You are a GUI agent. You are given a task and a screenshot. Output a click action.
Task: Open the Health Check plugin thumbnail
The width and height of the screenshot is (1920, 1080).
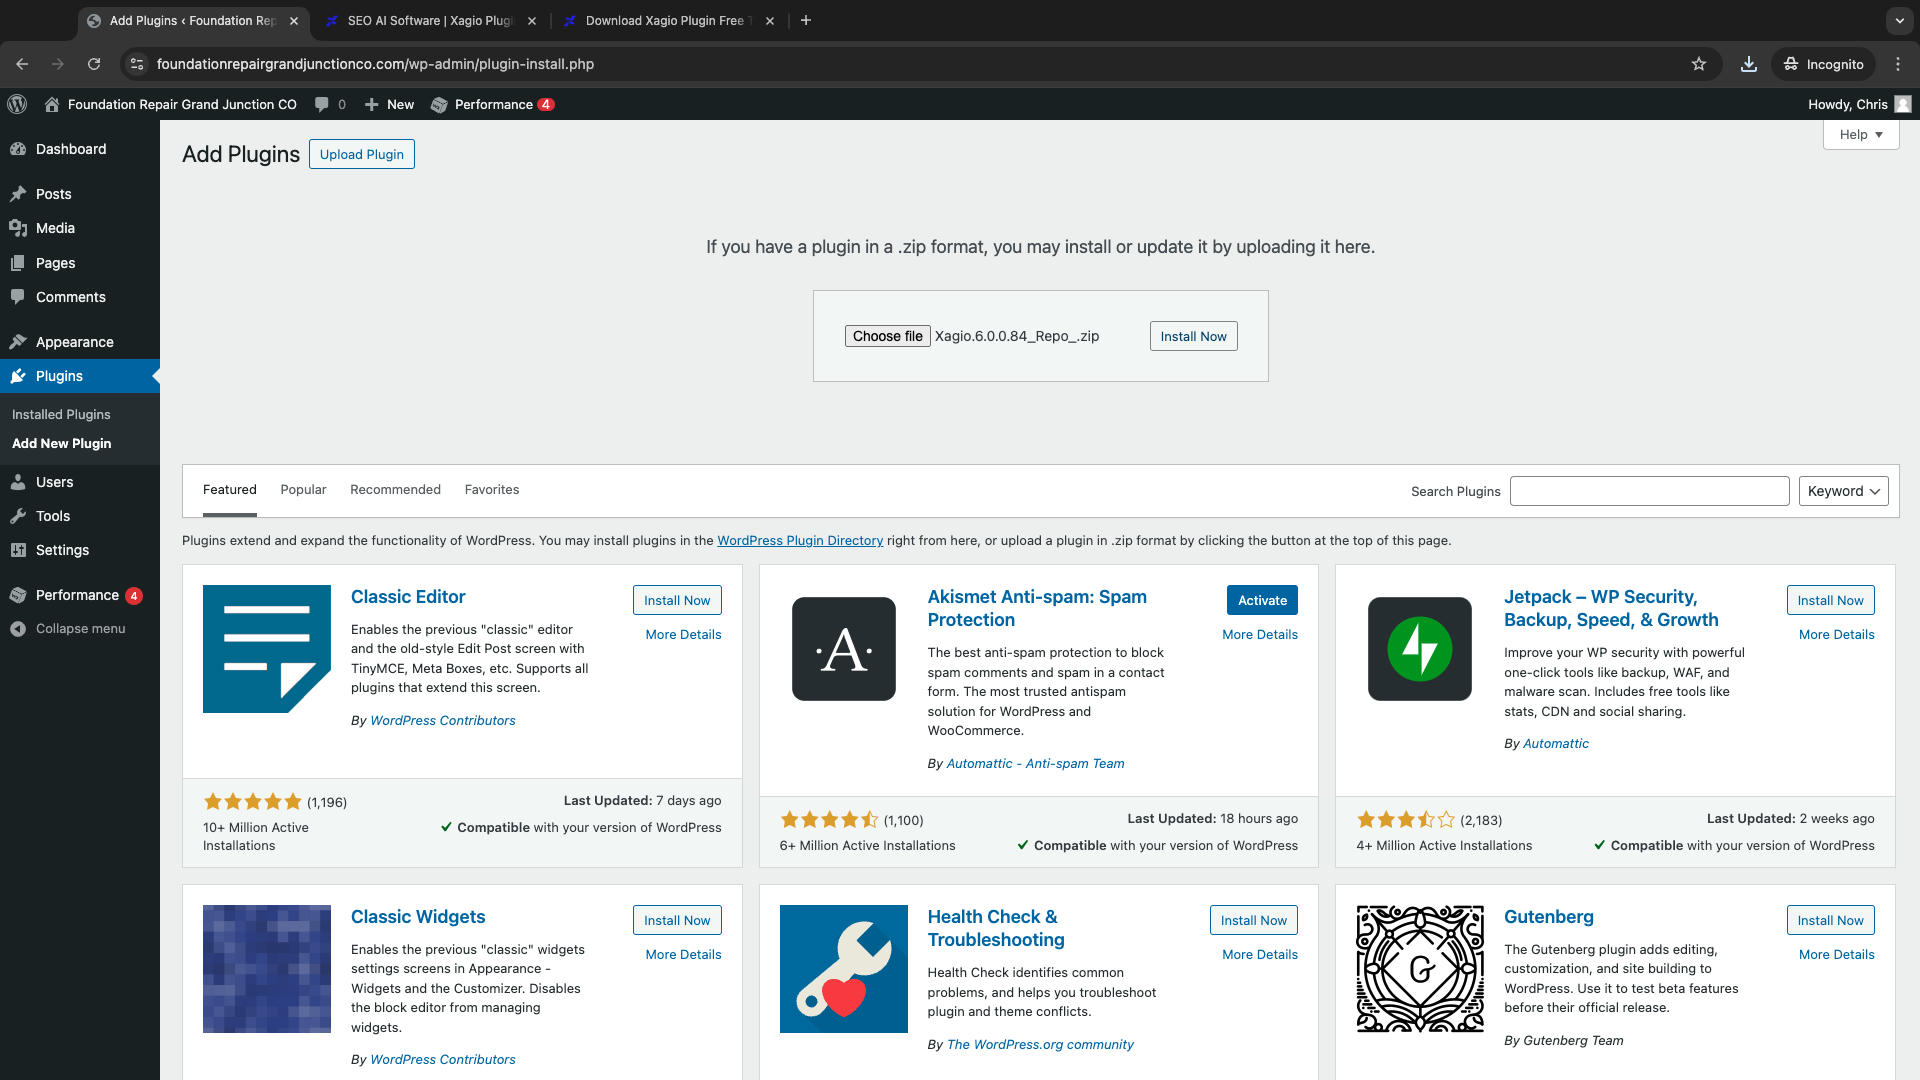843,969
